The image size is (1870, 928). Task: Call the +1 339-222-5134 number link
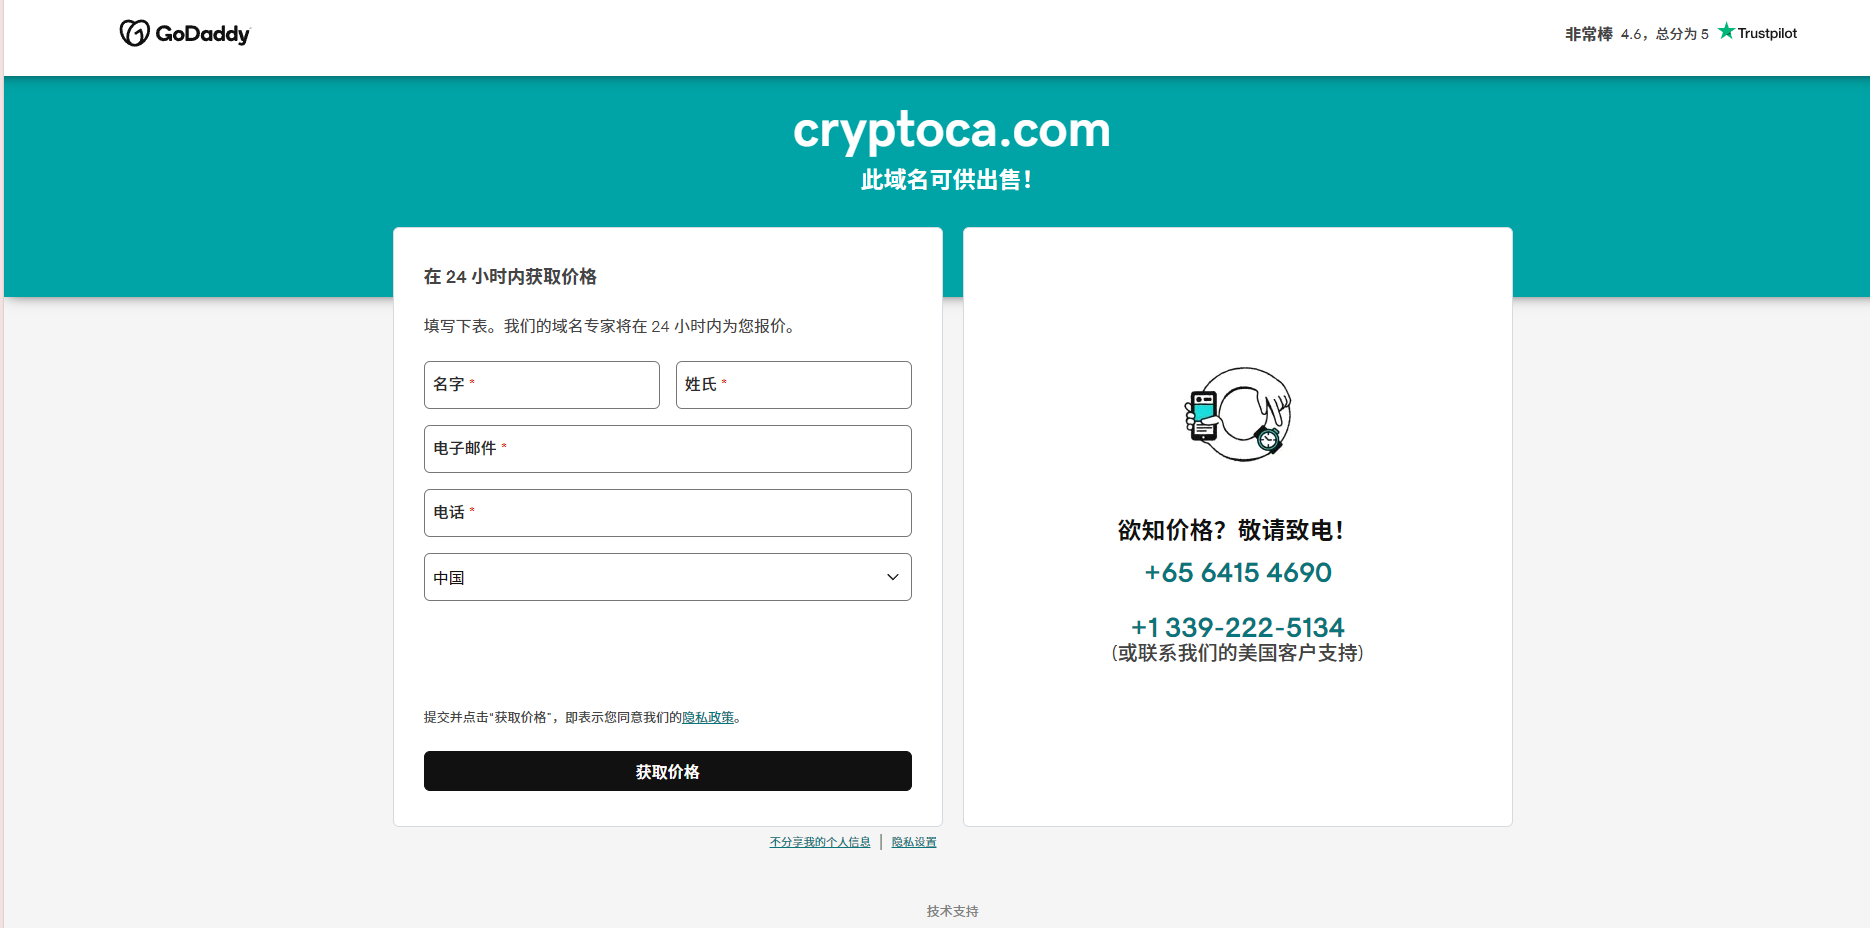pos(1238,628)
